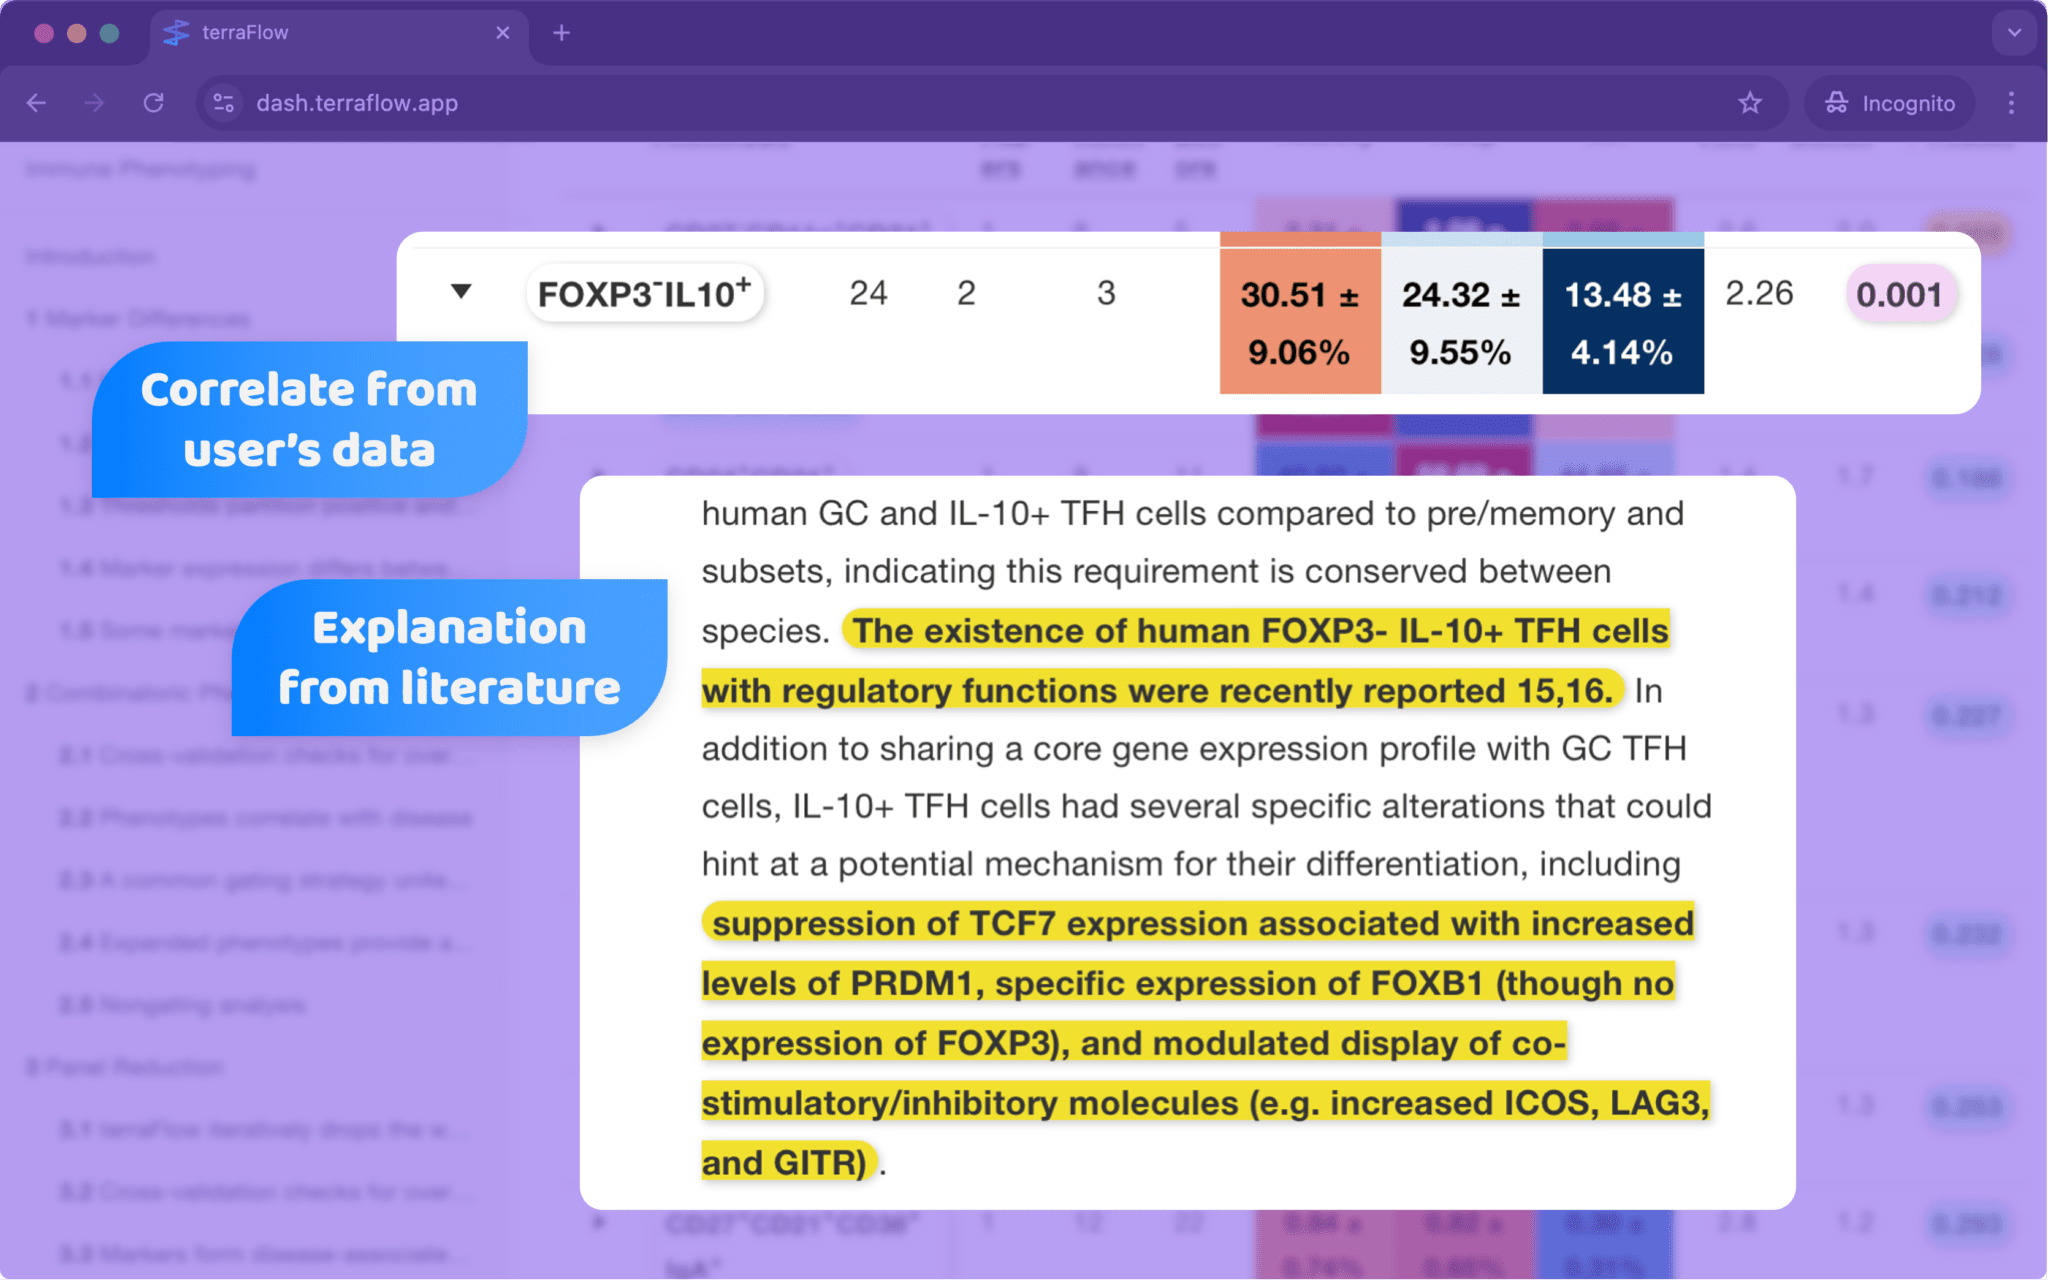The image size is (2048, 1281).
Task: Reload the page with refresh icon
Action: pos(153,103)
